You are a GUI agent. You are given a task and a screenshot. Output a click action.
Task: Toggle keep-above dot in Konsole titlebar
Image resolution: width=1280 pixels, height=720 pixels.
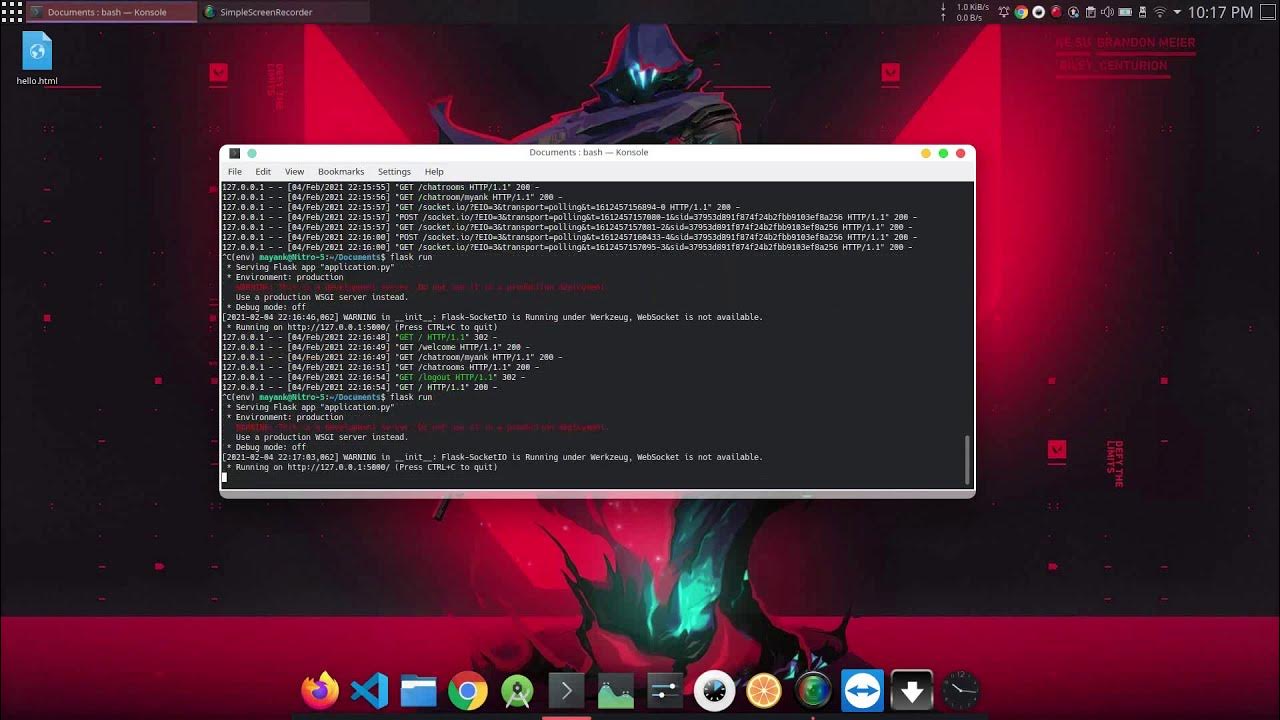[252, 153]
